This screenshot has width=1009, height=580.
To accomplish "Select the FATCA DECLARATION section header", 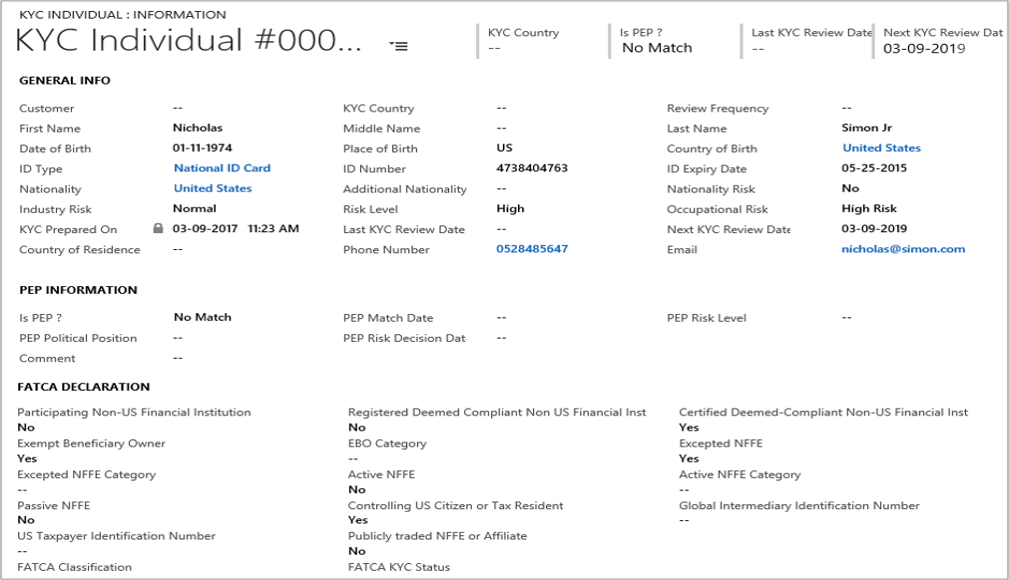I will pos(84,387).
